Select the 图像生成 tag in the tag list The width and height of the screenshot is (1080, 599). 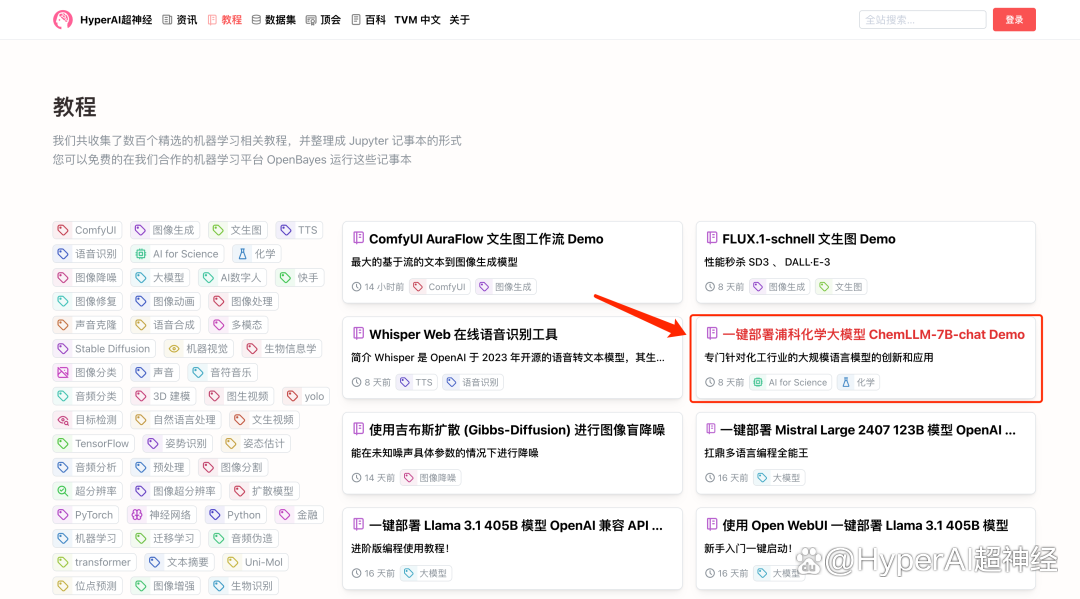(165, 230)
